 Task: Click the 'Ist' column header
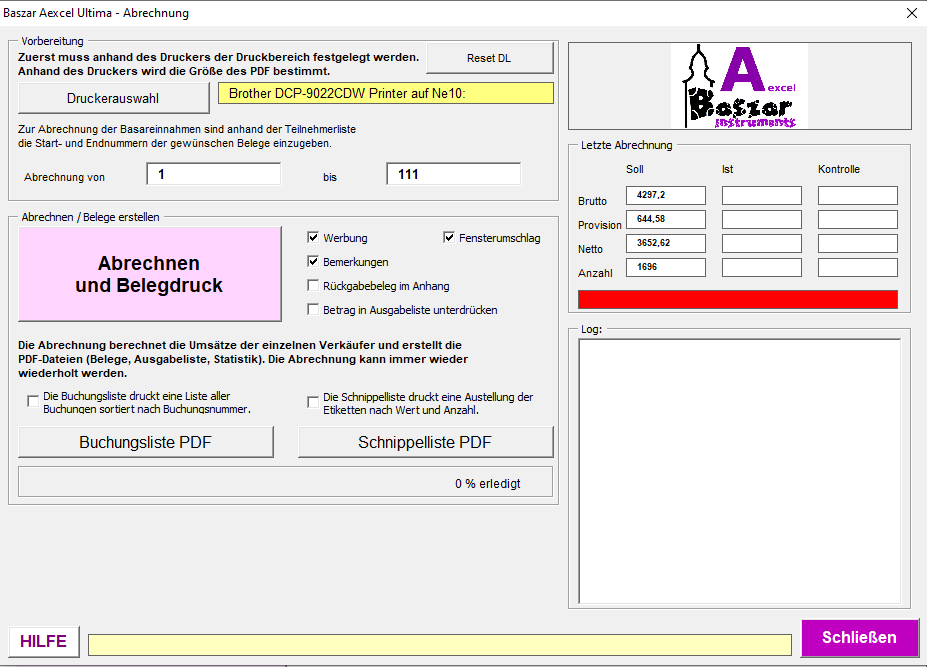pyautogui.click(x=727, y=169)
